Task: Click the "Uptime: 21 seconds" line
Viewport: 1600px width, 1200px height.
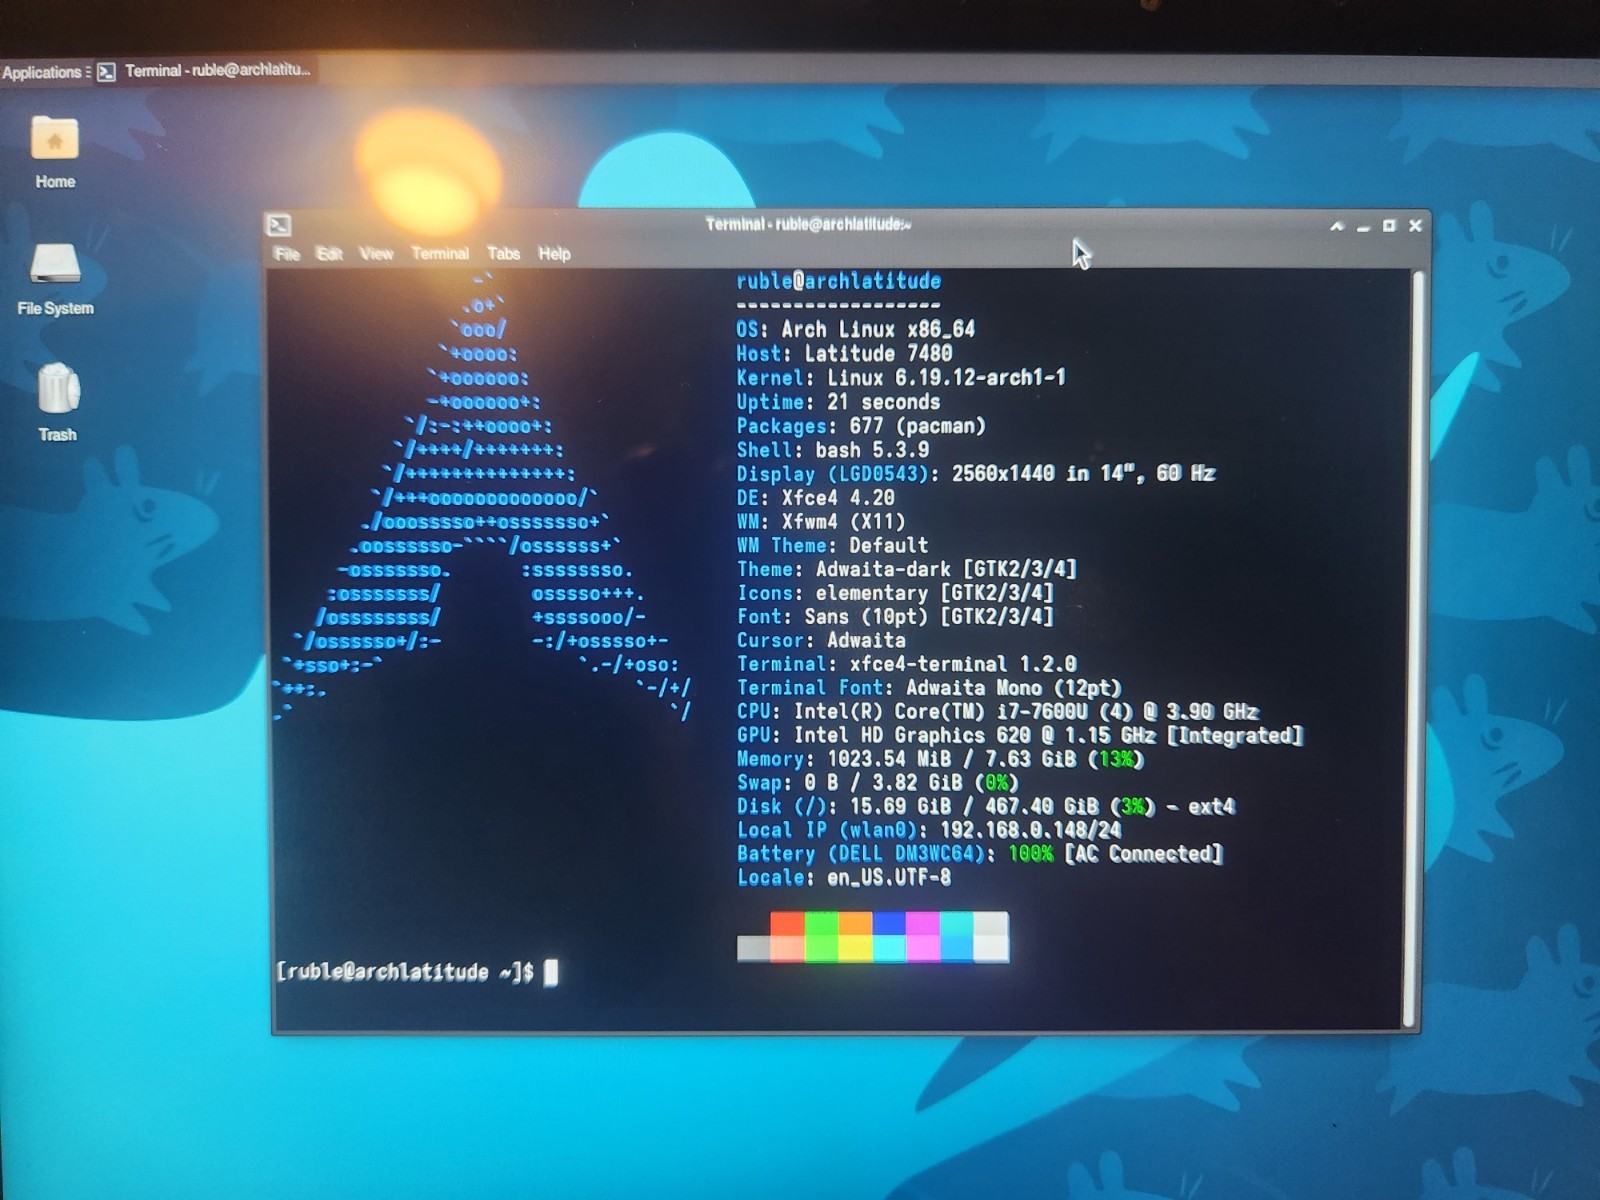Action: click(x=838, y=401)
